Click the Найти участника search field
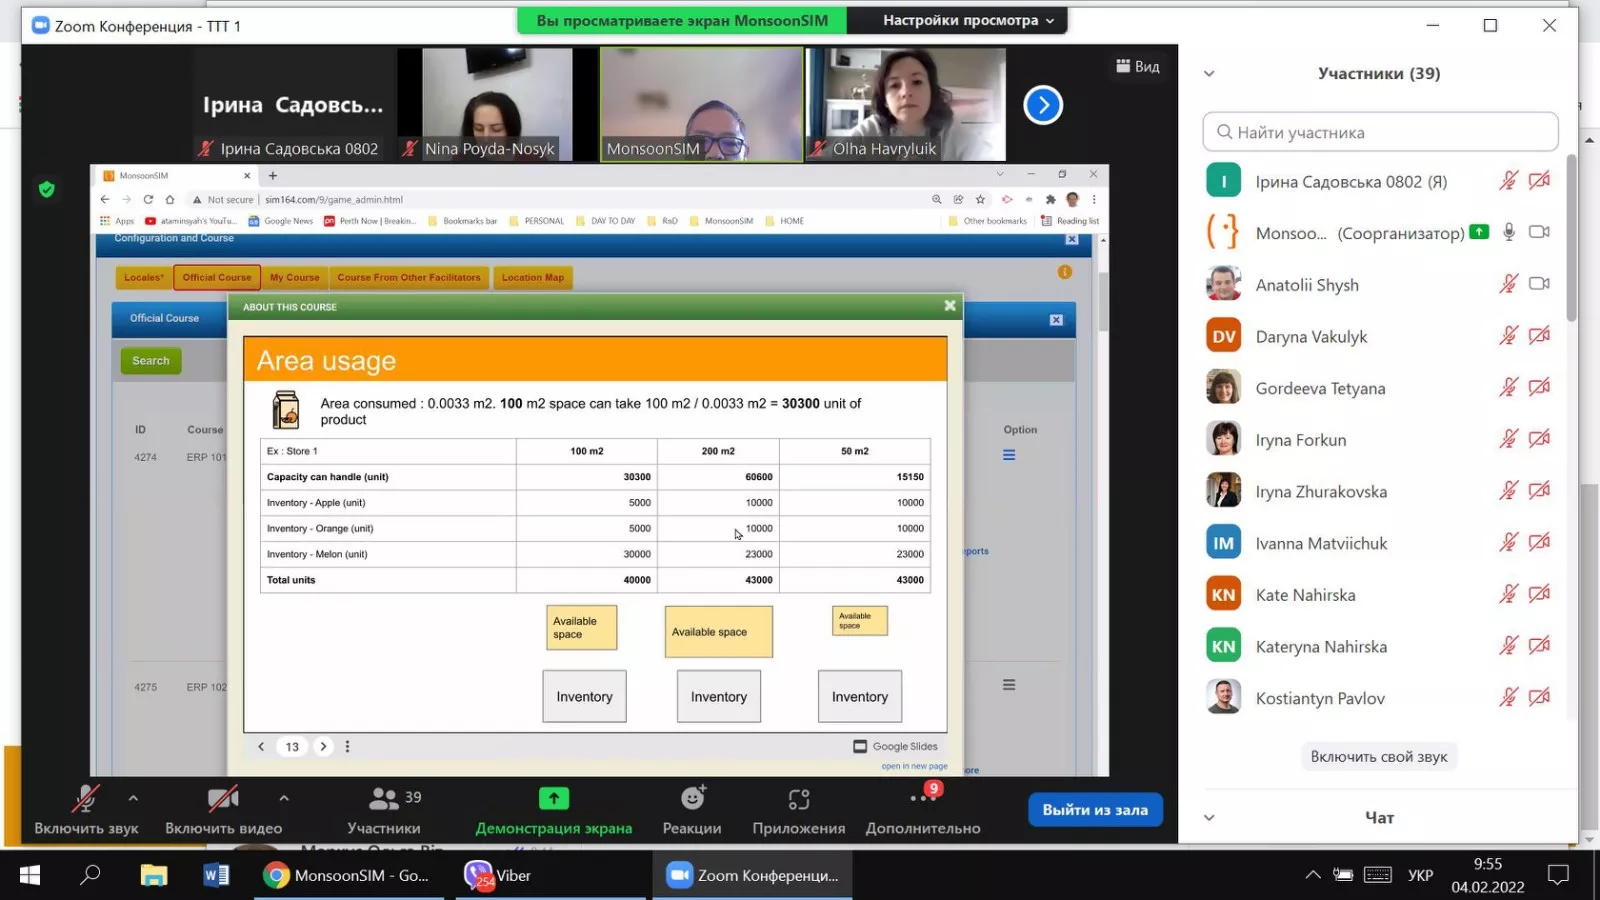 [1380, 132]
